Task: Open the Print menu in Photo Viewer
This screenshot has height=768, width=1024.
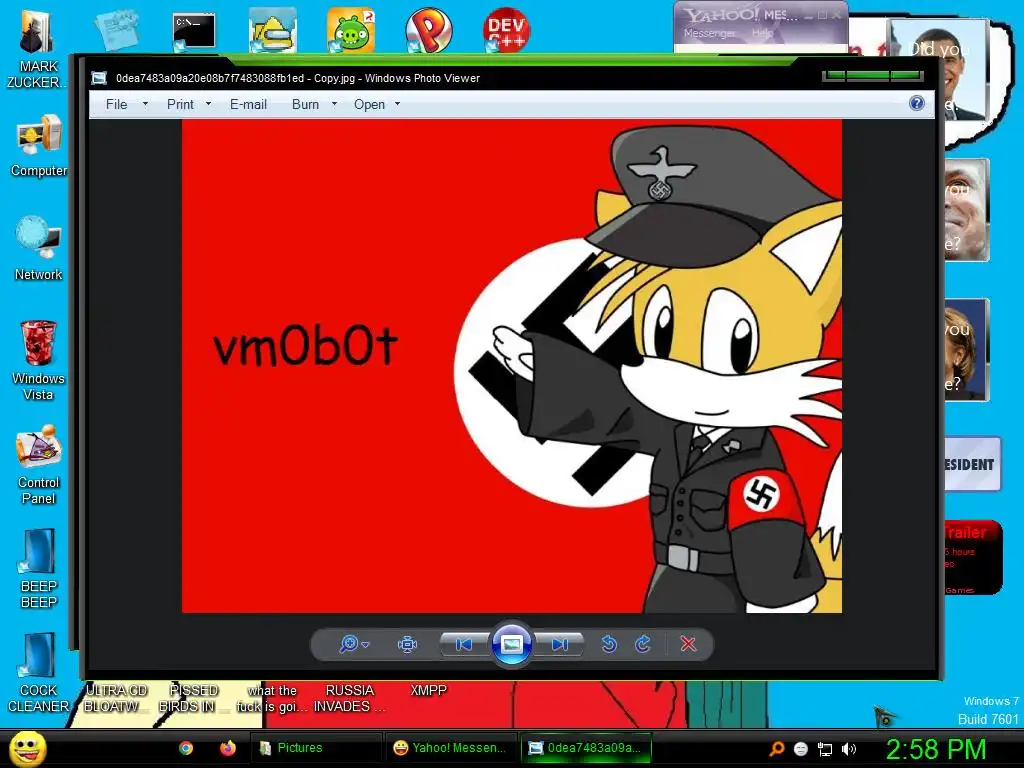Action: tap(180, 104)
